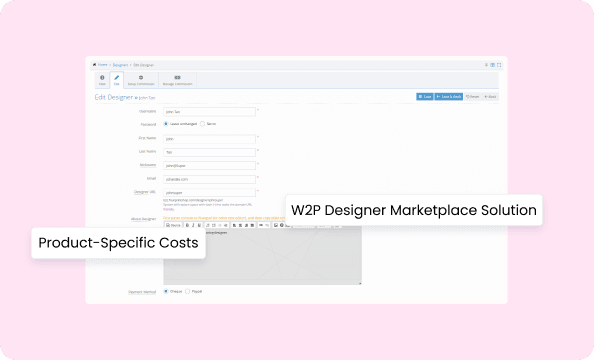Image resolution: width=594 pixels, height=360 pixels.
Task: Click the Product-Specific Costs label
Action: (x=118, y=243)
